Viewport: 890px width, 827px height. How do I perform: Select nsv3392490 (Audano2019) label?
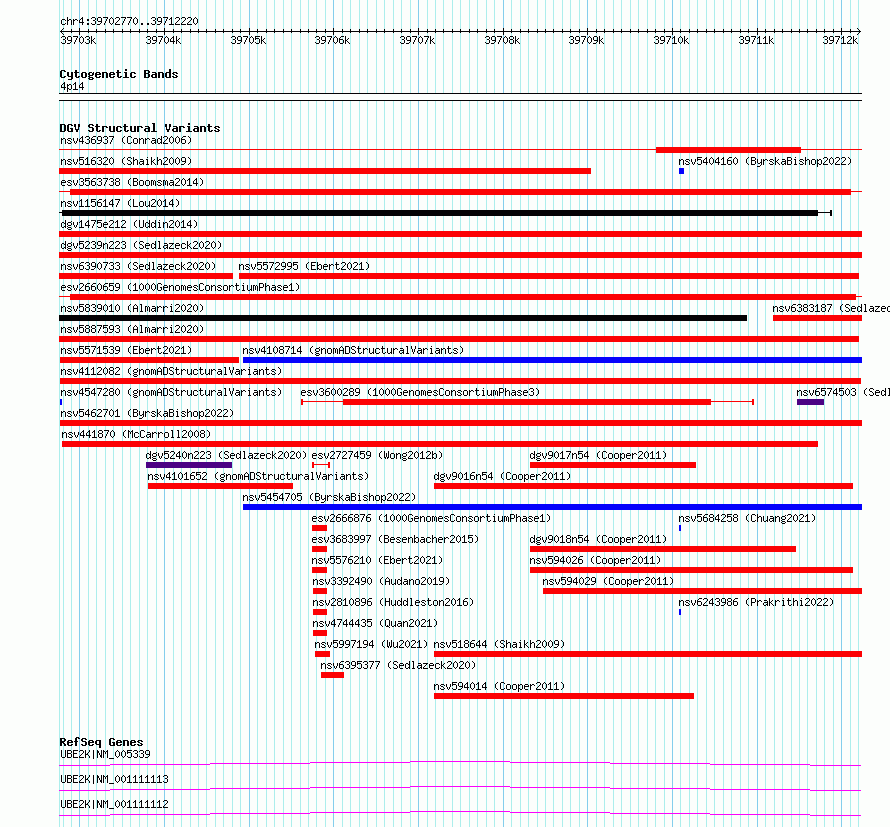(381, 581)
